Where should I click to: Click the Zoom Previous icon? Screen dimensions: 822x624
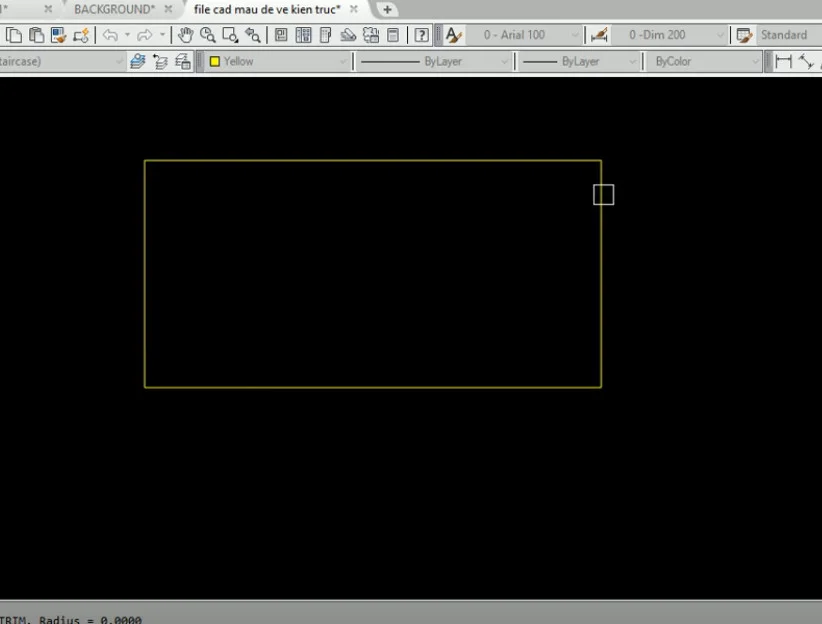coord(253,35)
